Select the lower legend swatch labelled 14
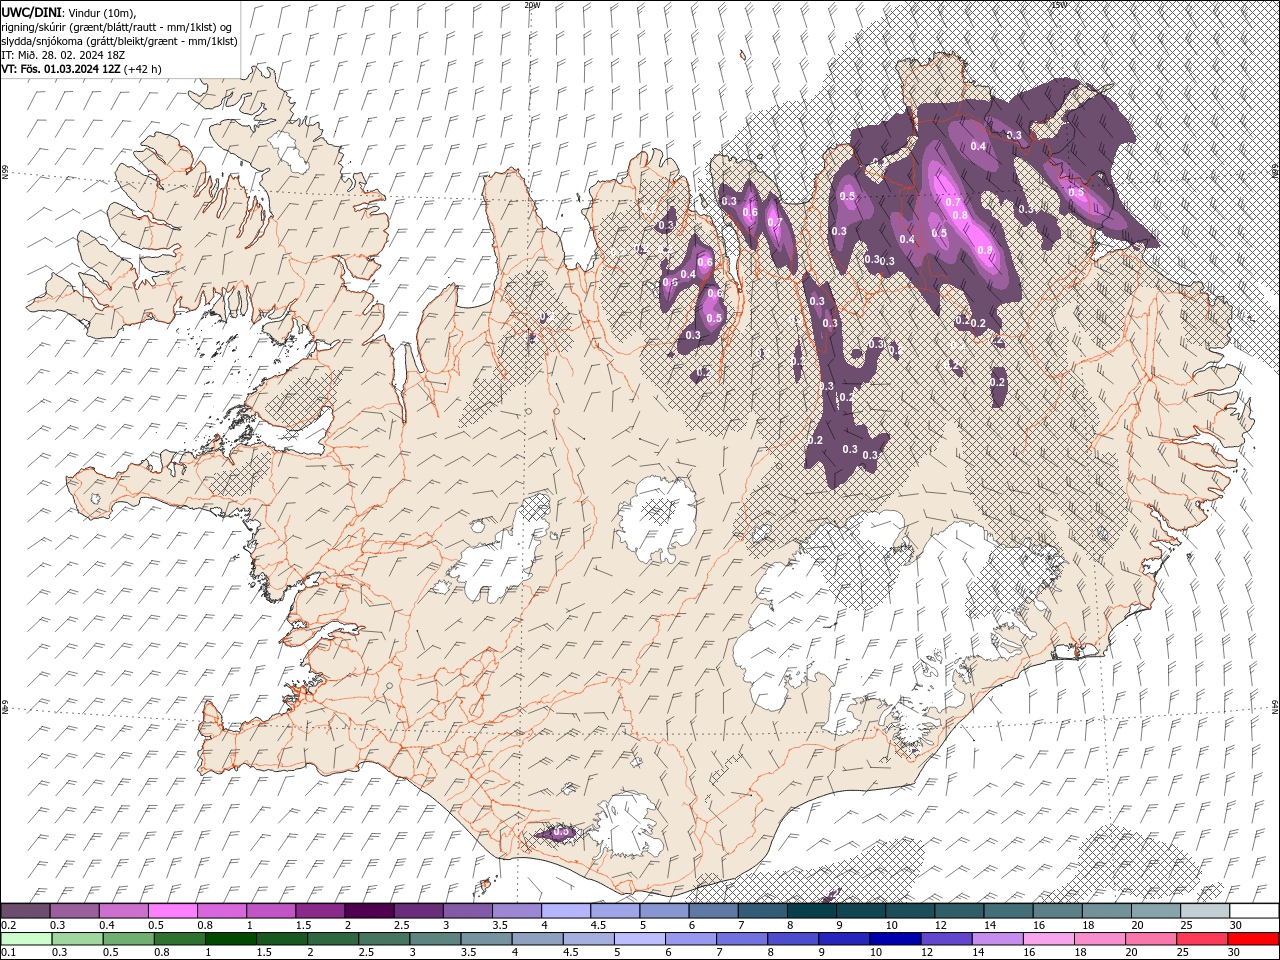This screenshot has height=960, width=1280. (x=996, y=939)
